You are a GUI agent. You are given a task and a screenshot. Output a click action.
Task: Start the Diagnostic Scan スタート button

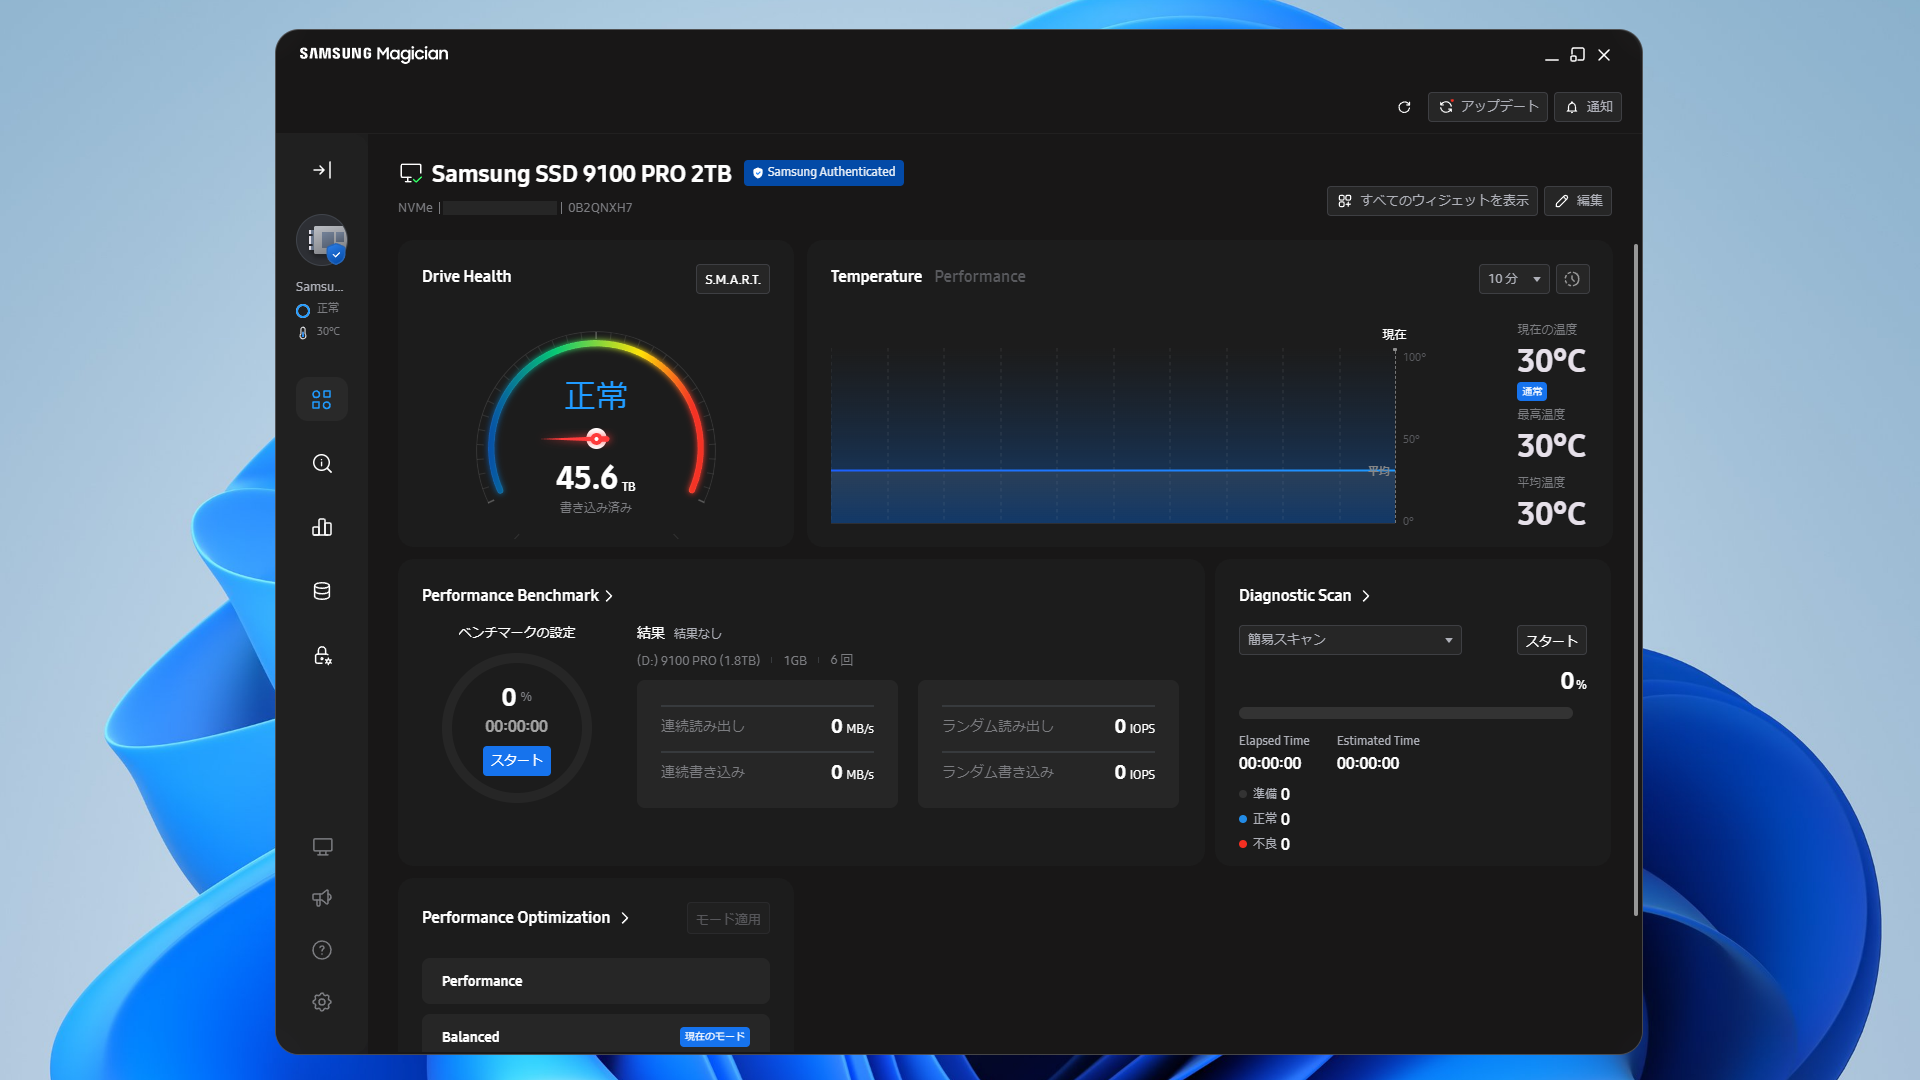tap(1552, 640)
